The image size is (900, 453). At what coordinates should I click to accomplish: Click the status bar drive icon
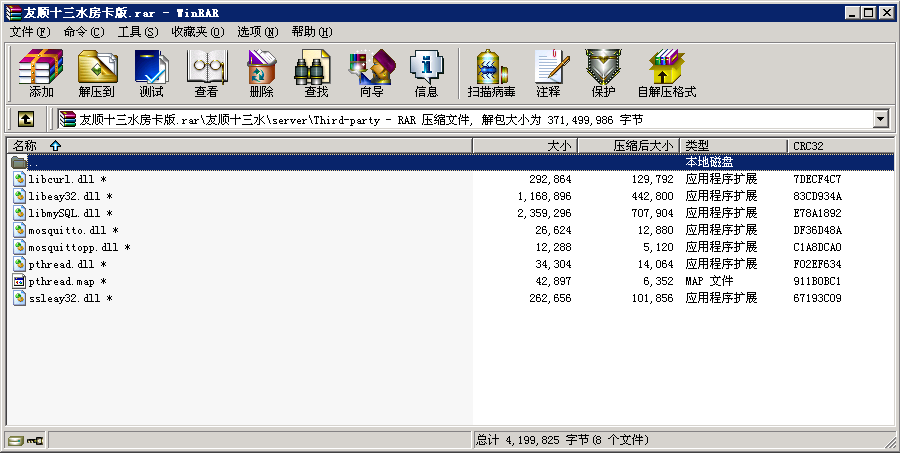click(16, 440)
